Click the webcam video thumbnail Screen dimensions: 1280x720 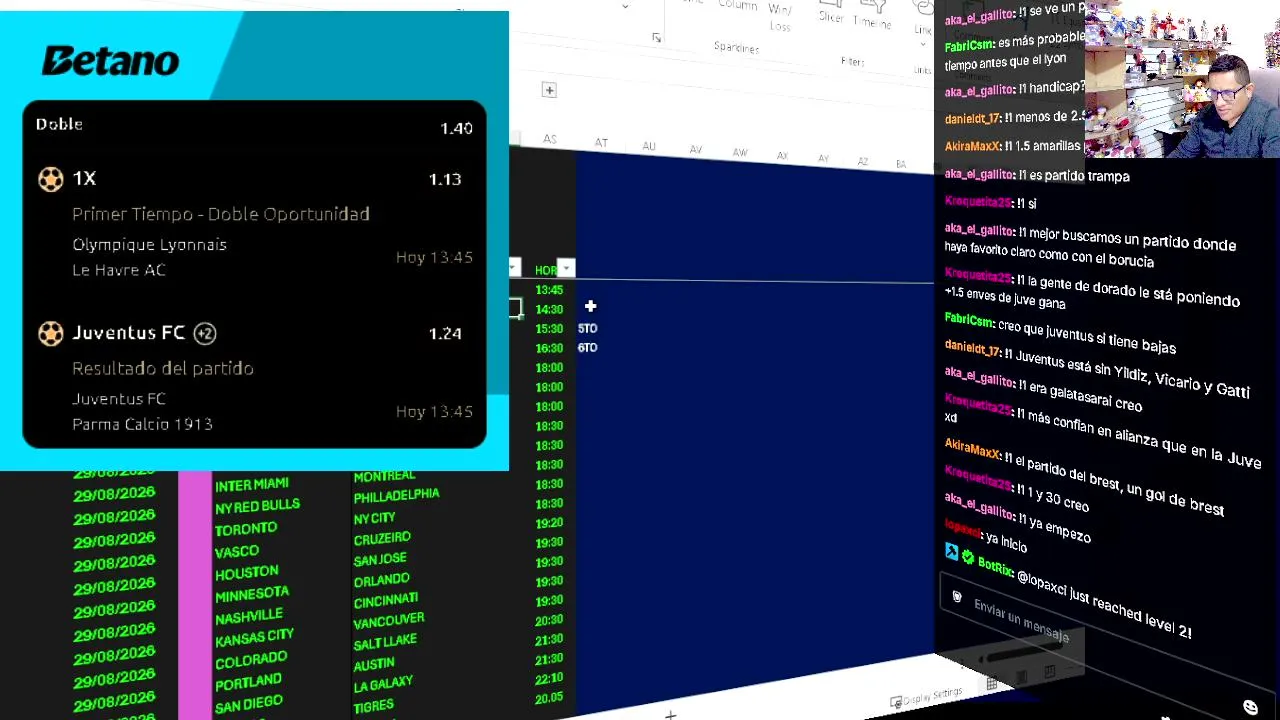pyautogui.click(x=1182, y=79)
